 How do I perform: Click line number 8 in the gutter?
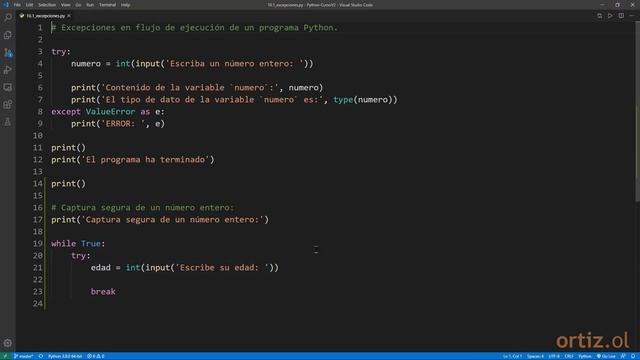pyautogui.click(x=40, y=111)
